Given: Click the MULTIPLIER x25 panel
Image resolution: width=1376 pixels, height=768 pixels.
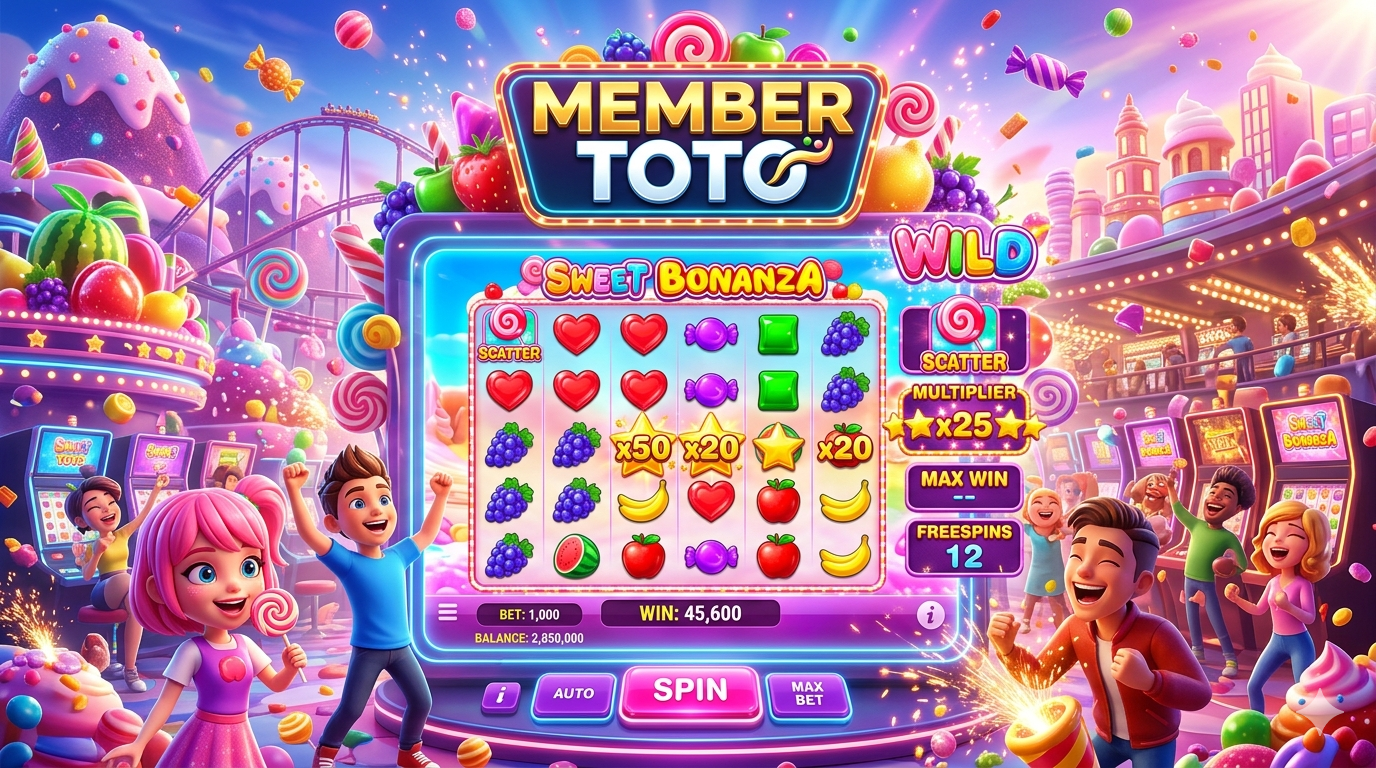Looking at the screenshot, I should 964,415.
